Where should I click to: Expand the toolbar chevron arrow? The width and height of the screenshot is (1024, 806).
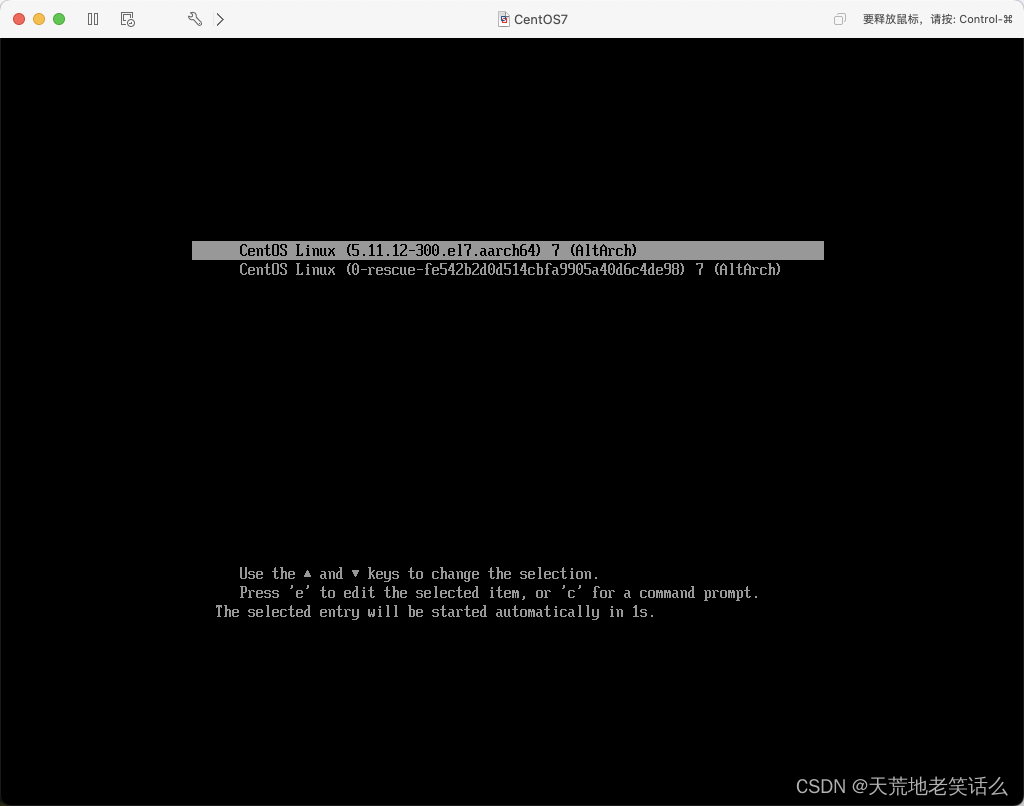(220, 19)
